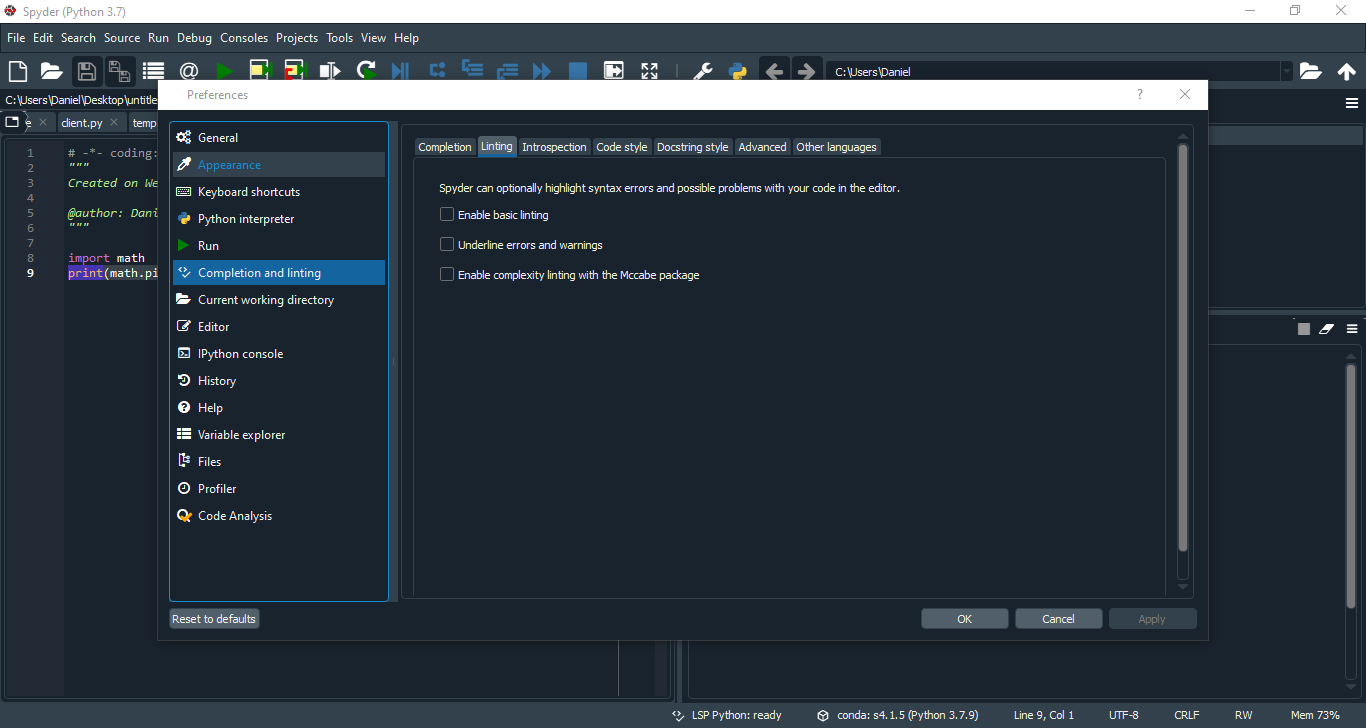Apply the preference changes
Image resolution: width=1366 pixels, height=728 pixels.
(x=1152, y=618)
